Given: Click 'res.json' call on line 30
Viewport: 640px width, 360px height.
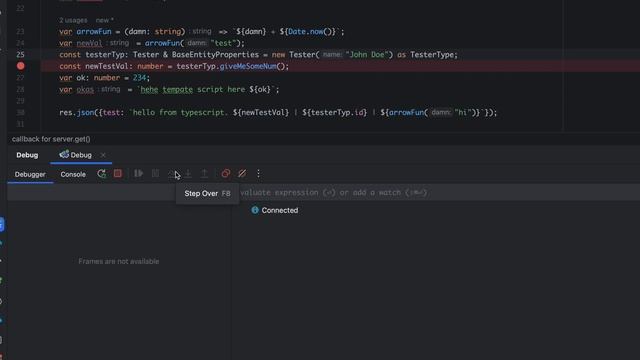Looking at the screenshot, I should coord(77,112).
